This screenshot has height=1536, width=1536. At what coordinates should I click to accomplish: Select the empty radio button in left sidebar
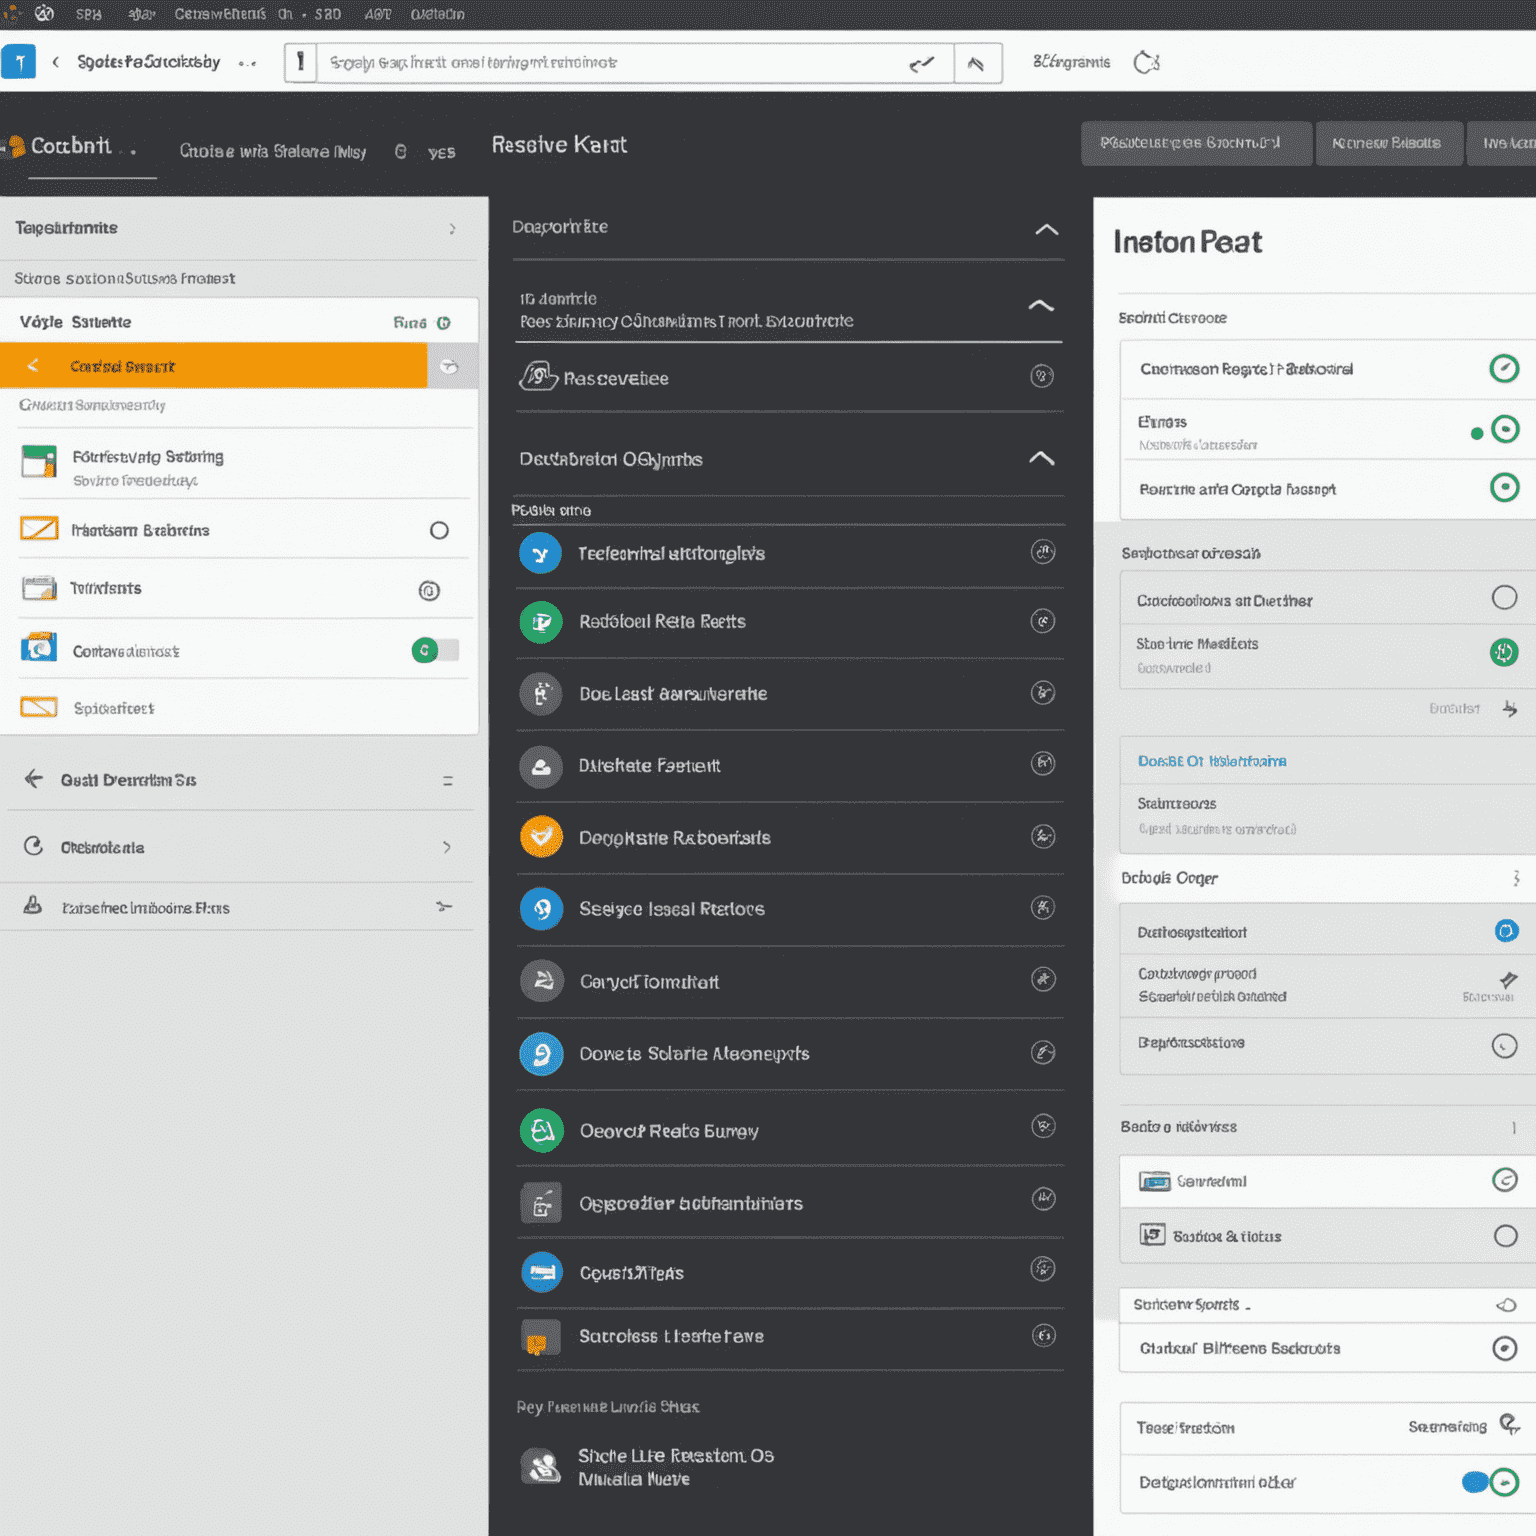[440, 531]
